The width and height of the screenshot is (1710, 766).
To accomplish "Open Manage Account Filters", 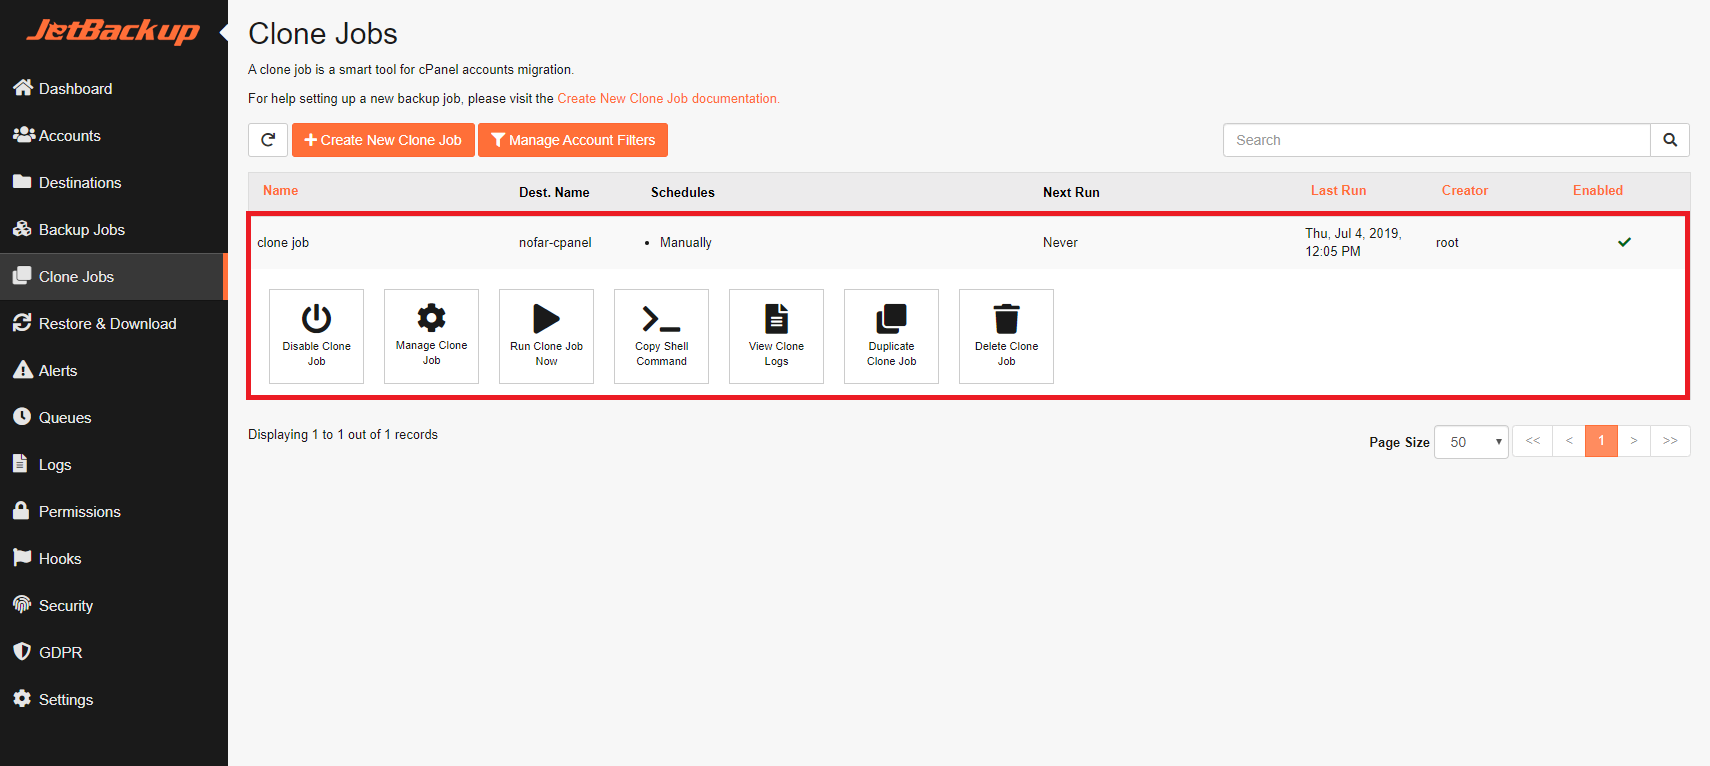I will pyautogui.click(x=573, y=140).
